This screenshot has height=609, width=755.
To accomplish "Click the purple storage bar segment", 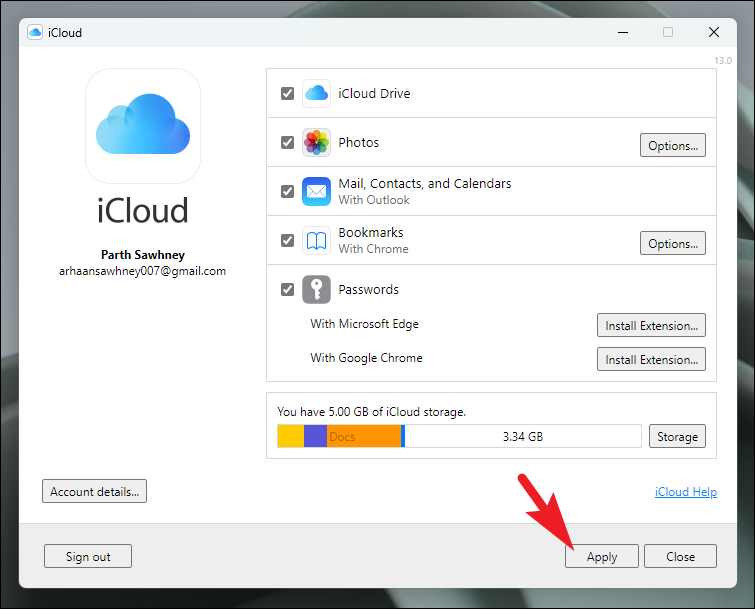I will click(315, 436).
